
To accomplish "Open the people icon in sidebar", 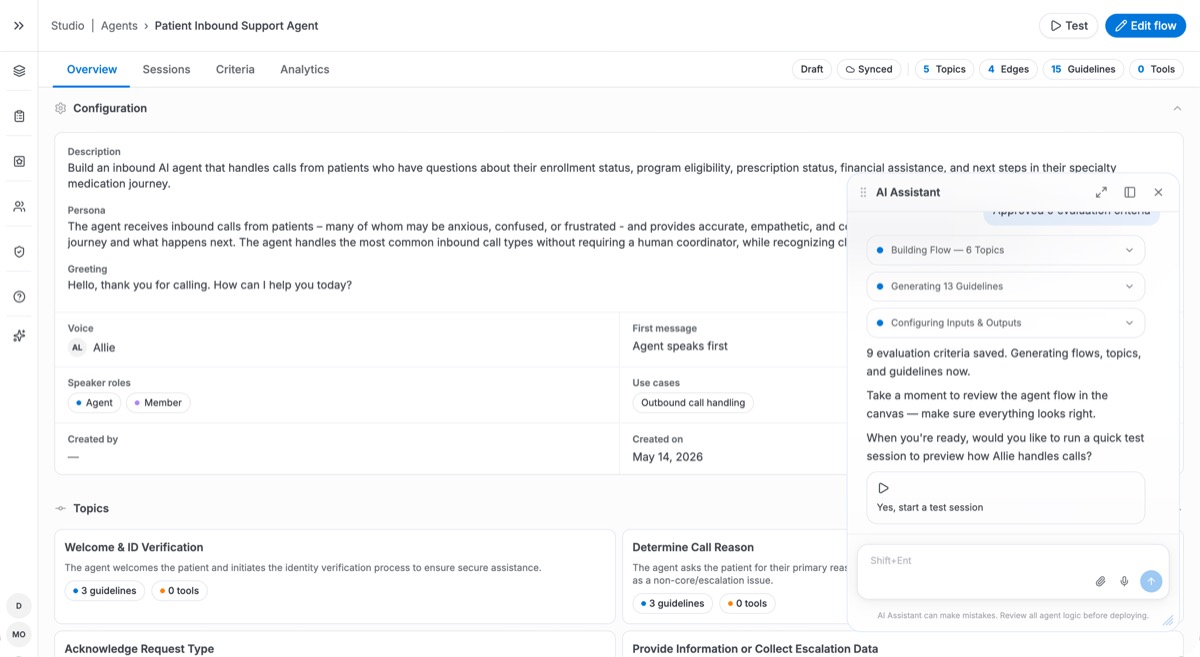I will (19, 207).
